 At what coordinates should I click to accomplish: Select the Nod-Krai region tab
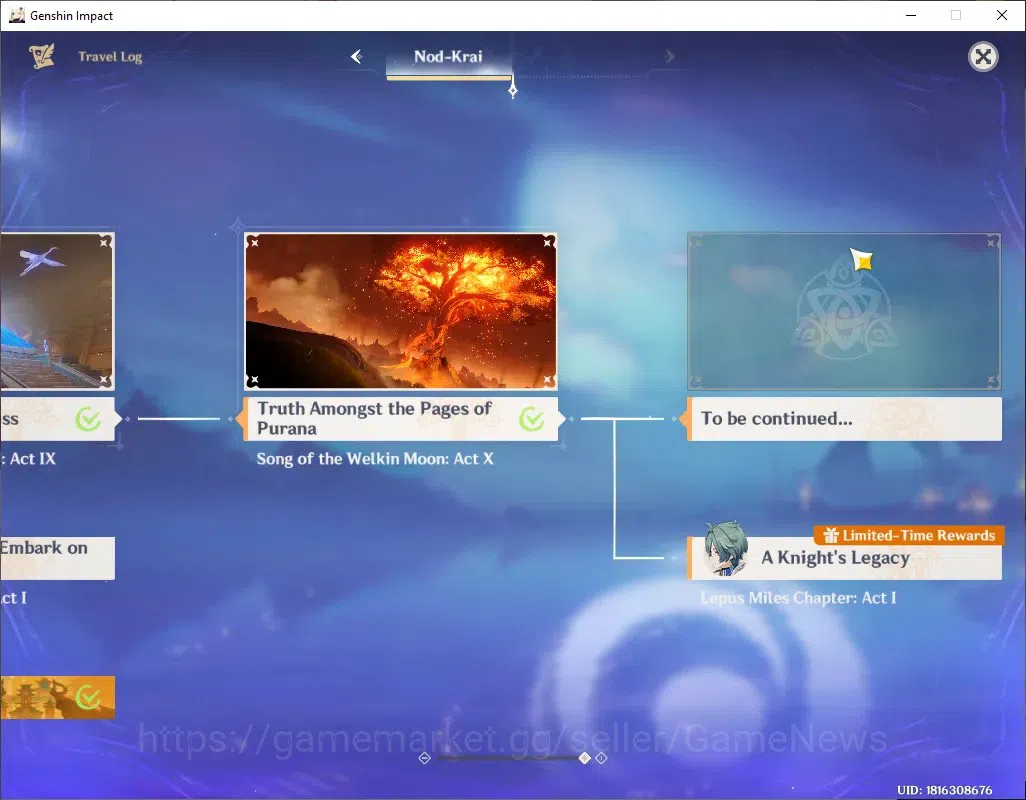click(x=448, y=58)
